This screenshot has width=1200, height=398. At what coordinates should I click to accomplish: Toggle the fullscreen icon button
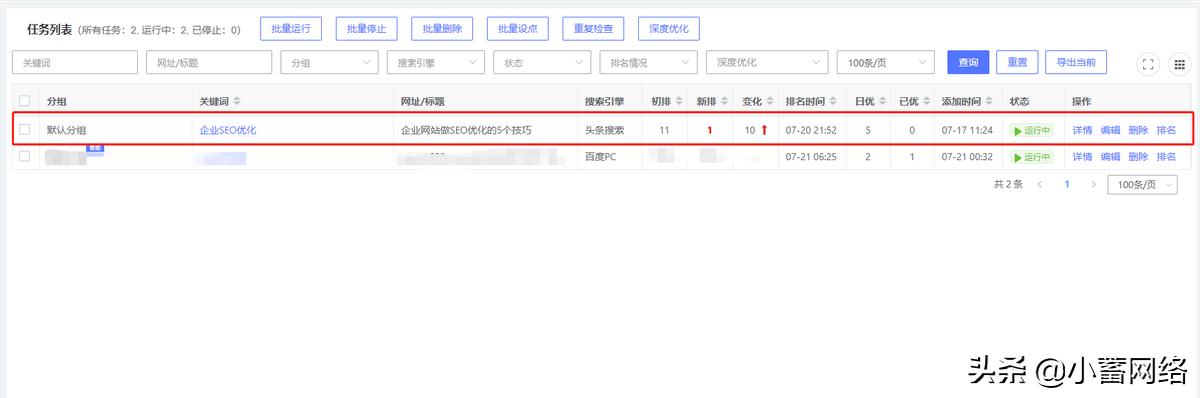point(1149,63)
